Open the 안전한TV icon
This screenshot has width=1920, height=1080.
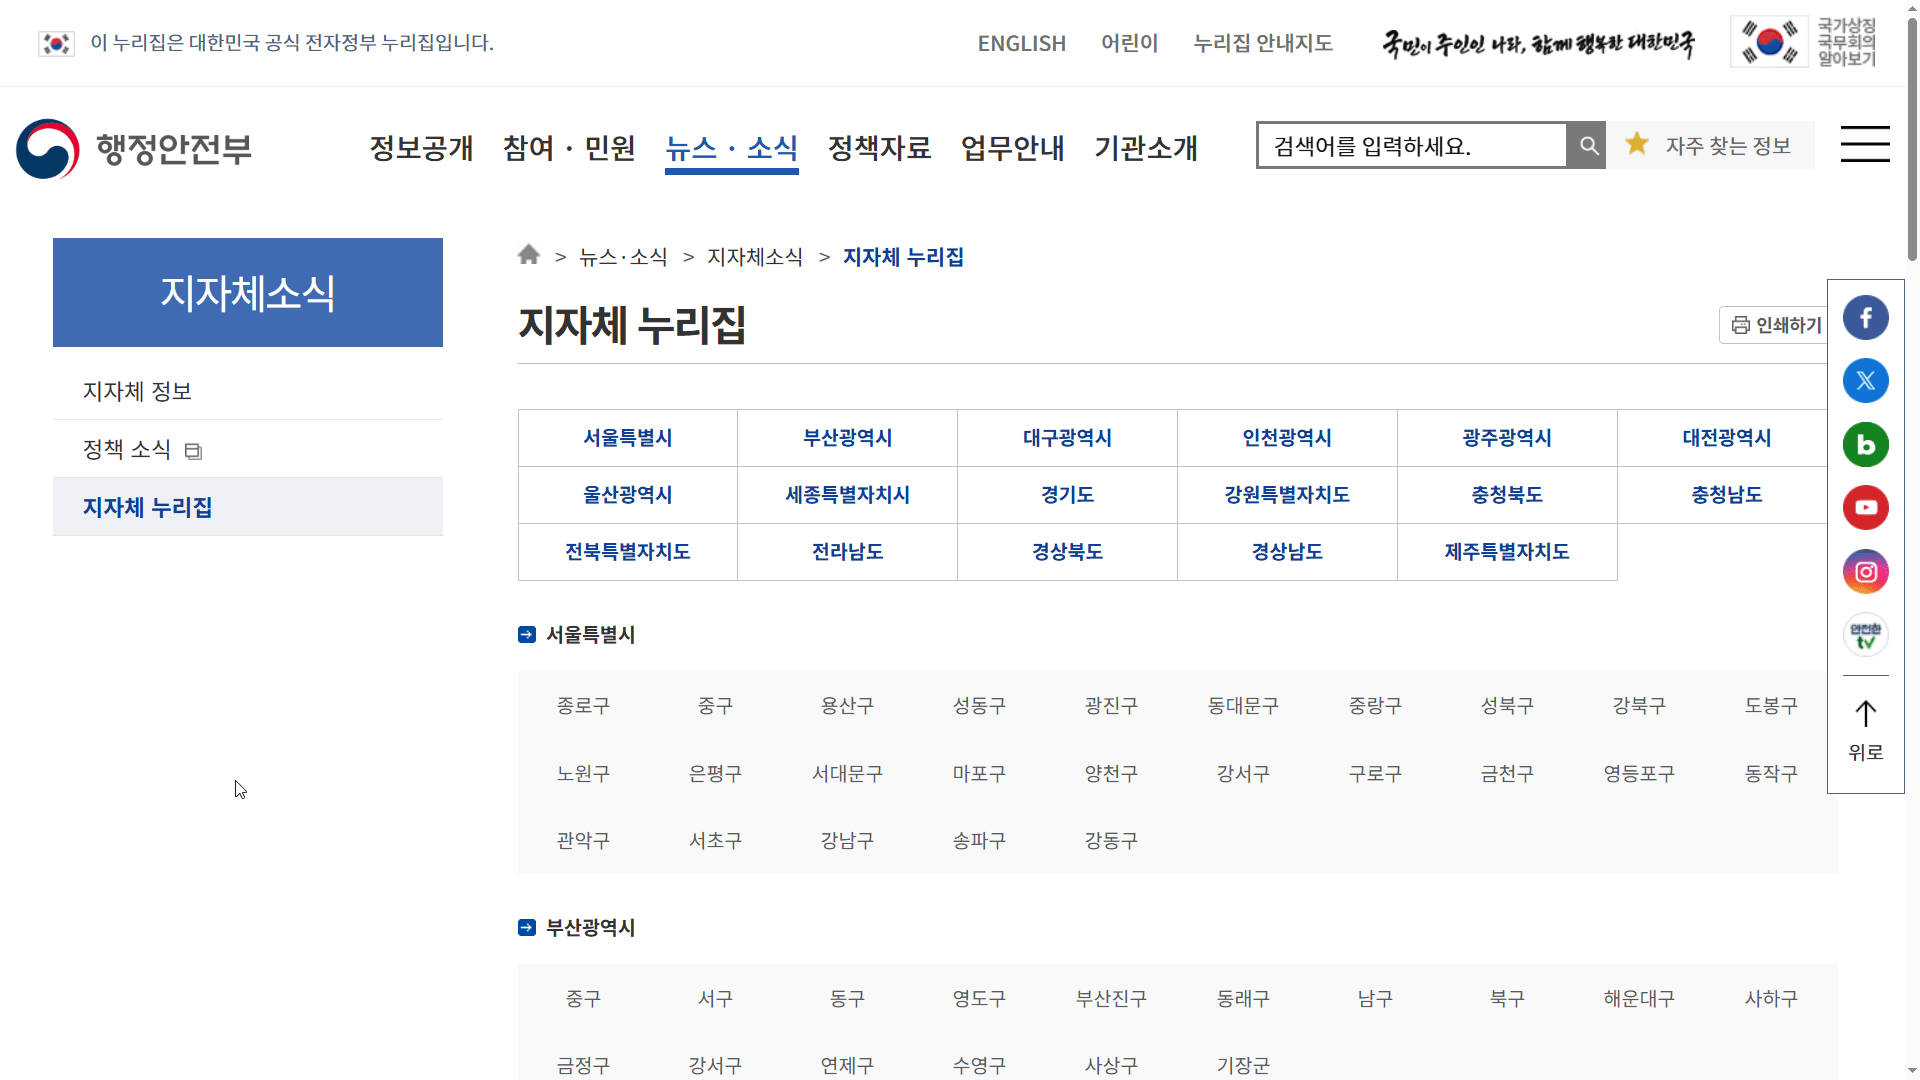pos(1865,634)
